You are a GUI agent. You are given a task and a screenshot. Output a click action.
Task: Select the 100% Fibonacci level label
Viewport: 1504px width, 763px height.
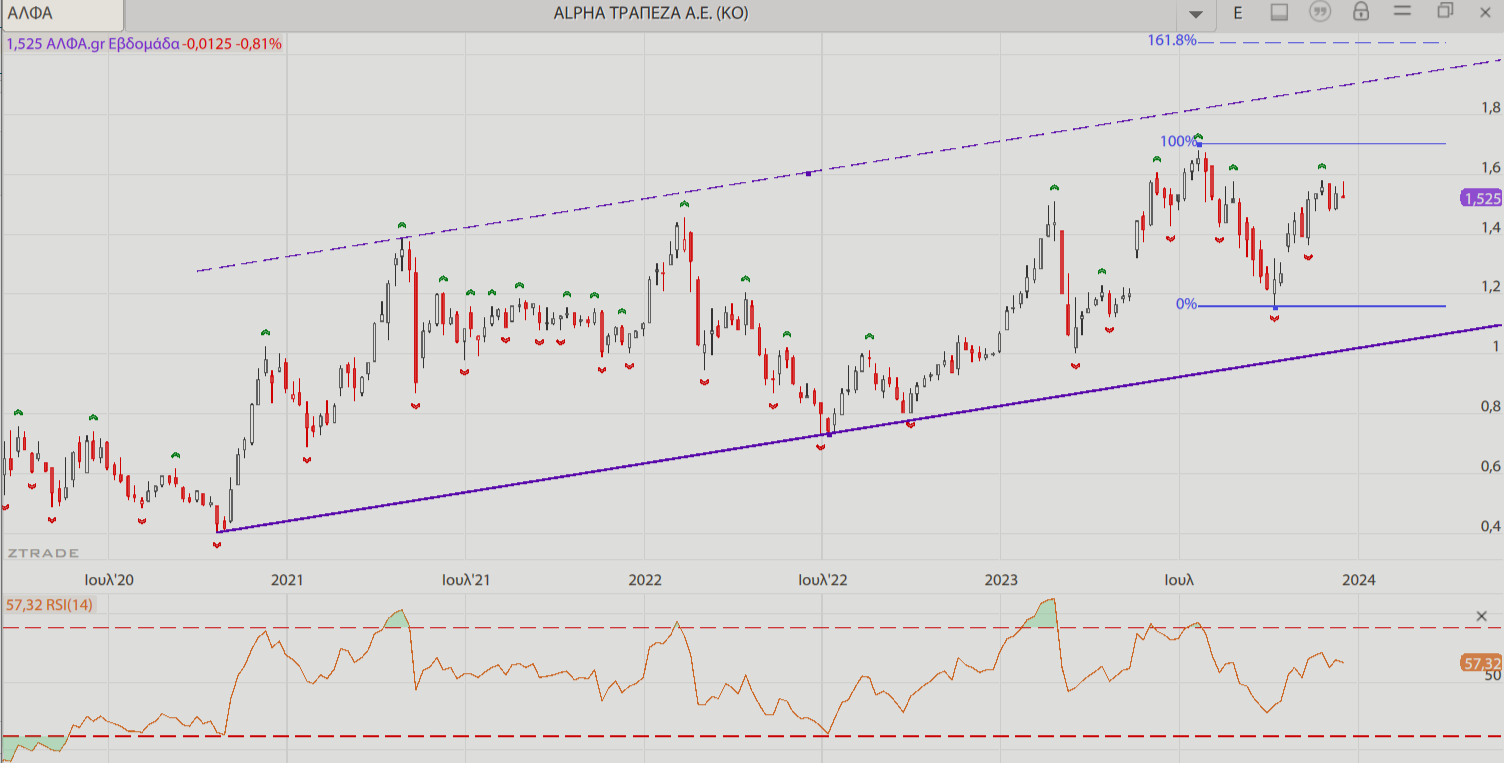pos(1178,142)
